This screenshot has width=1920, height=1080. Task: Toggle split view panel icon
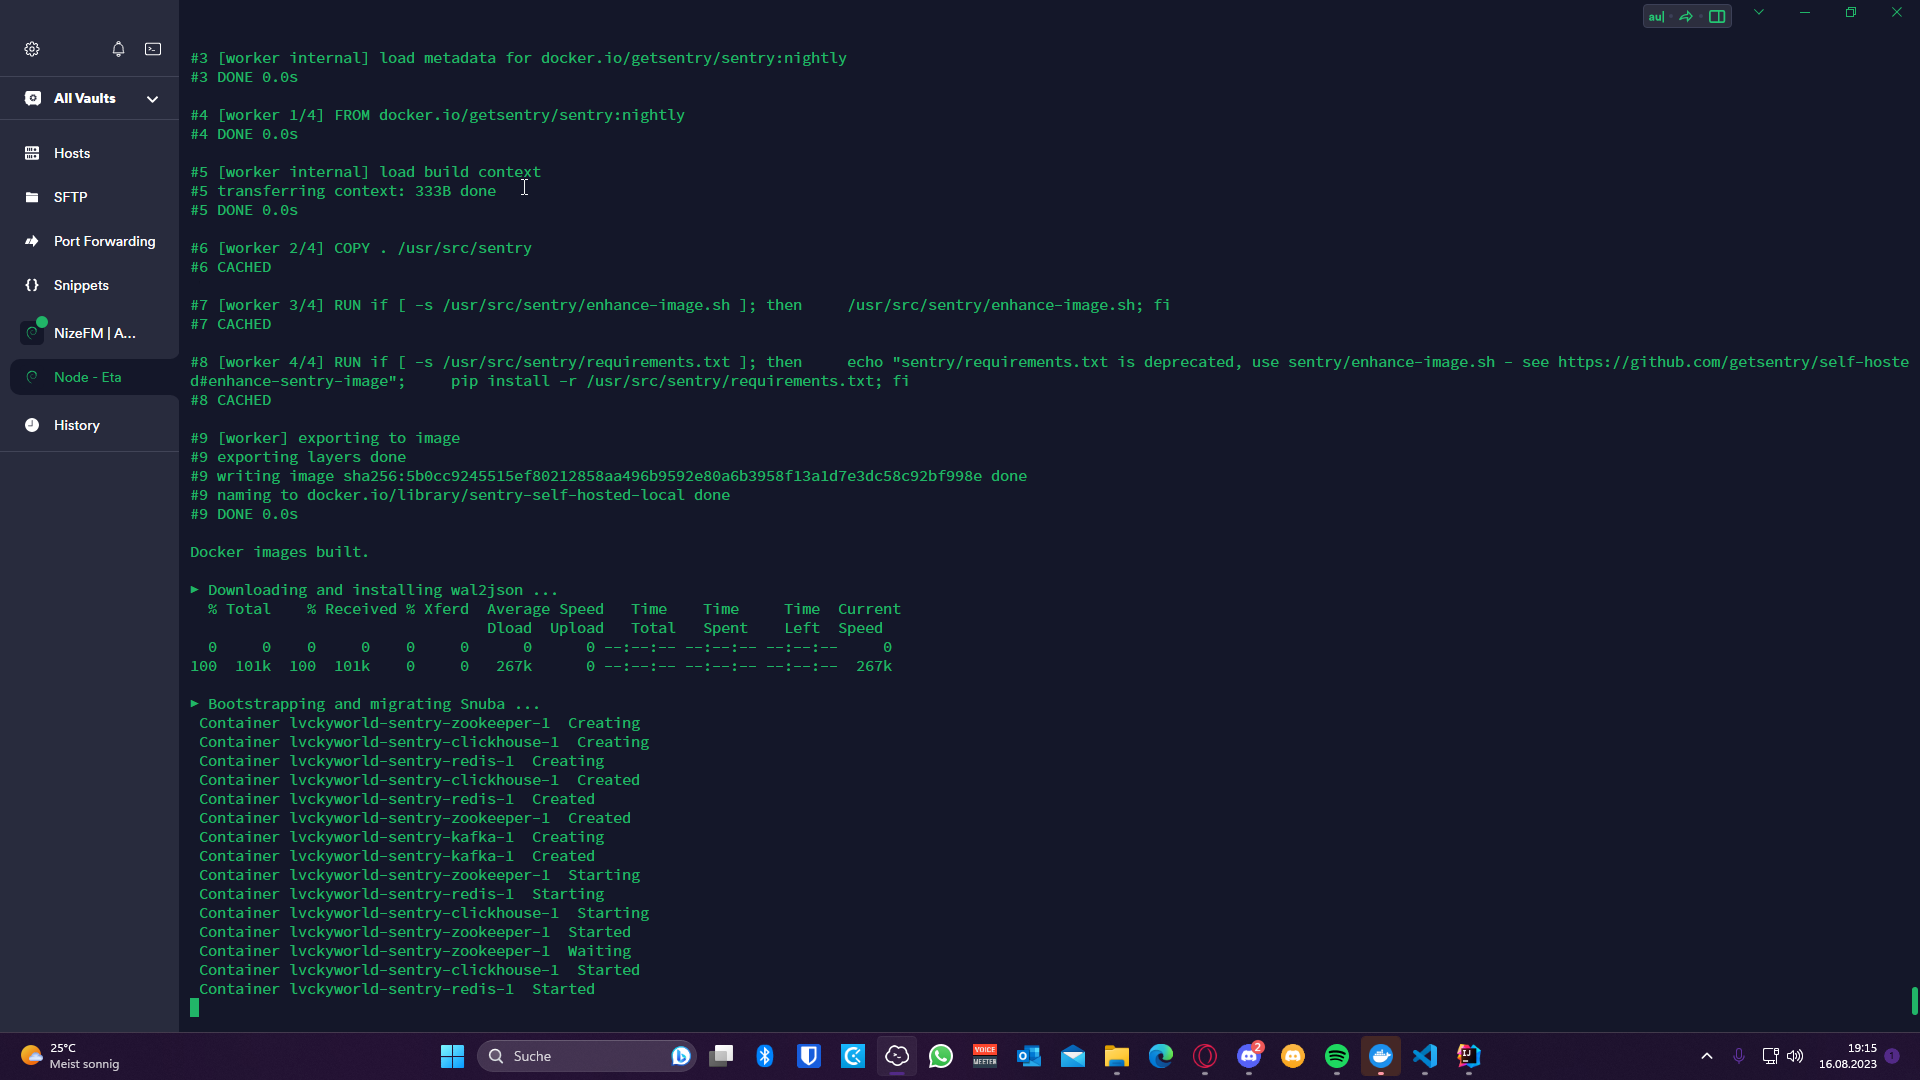1717,16
